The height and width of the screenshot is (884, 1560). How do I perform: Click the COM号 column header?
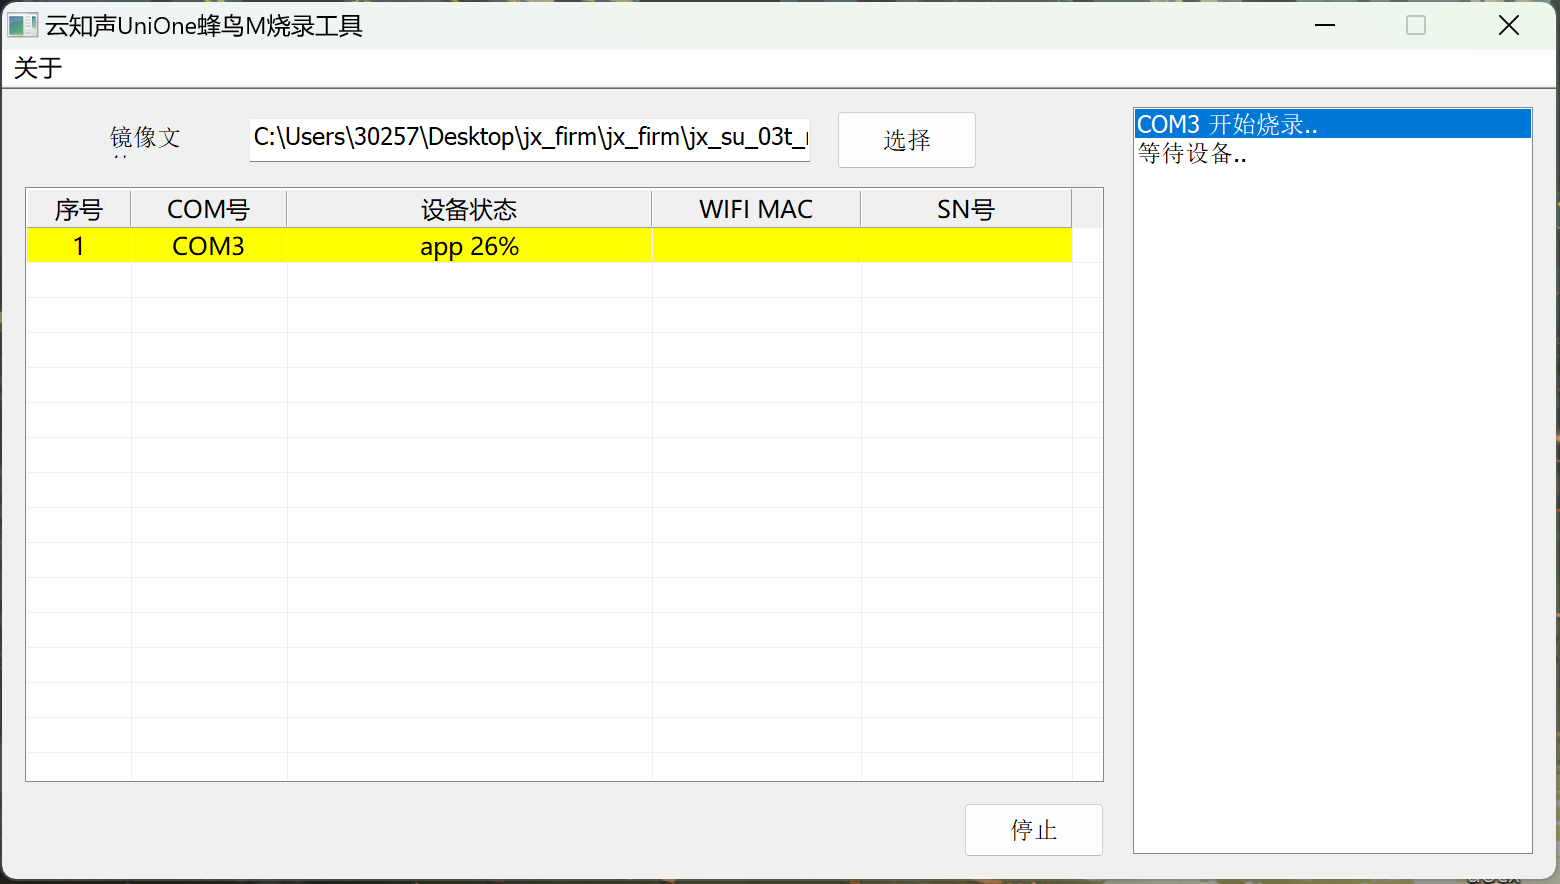click(x=208, y=209)
